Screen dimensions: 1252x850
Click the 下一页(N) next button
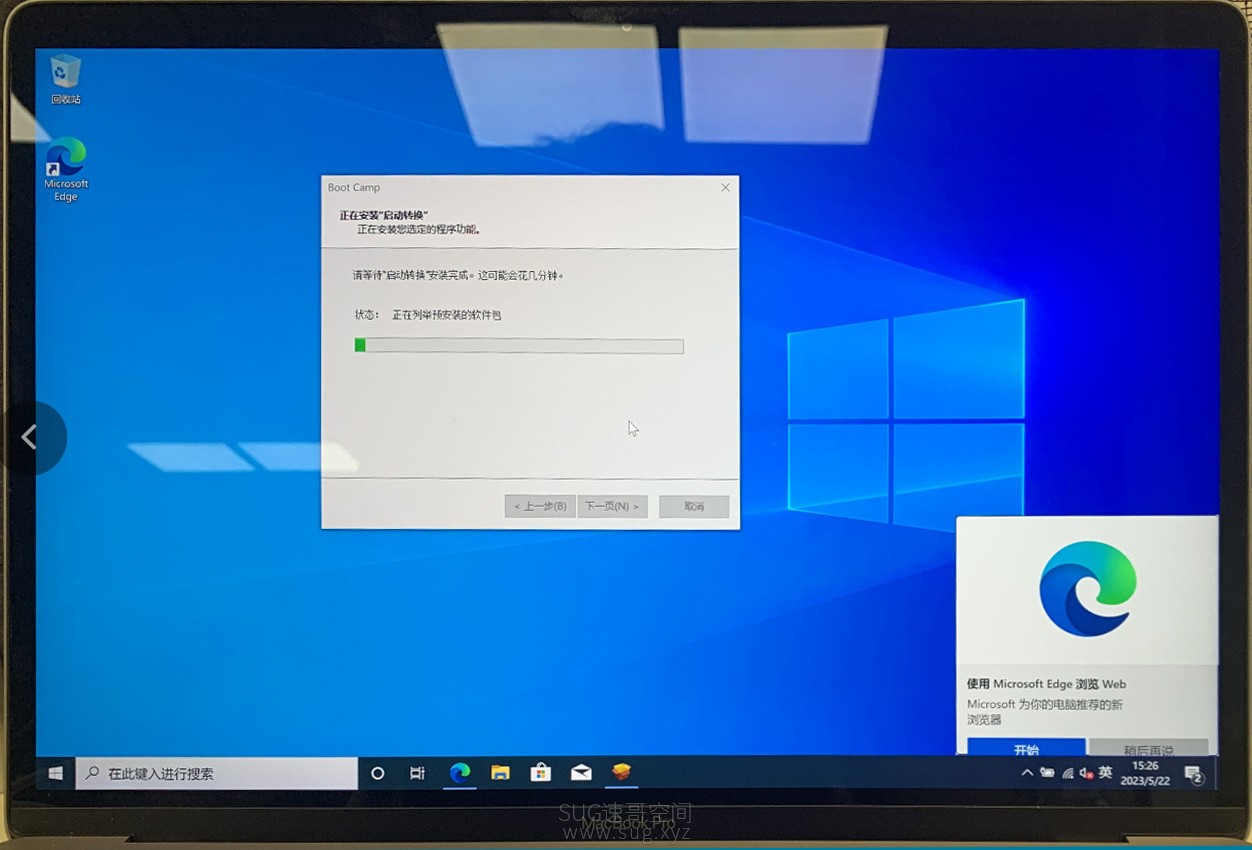[612, 506]
